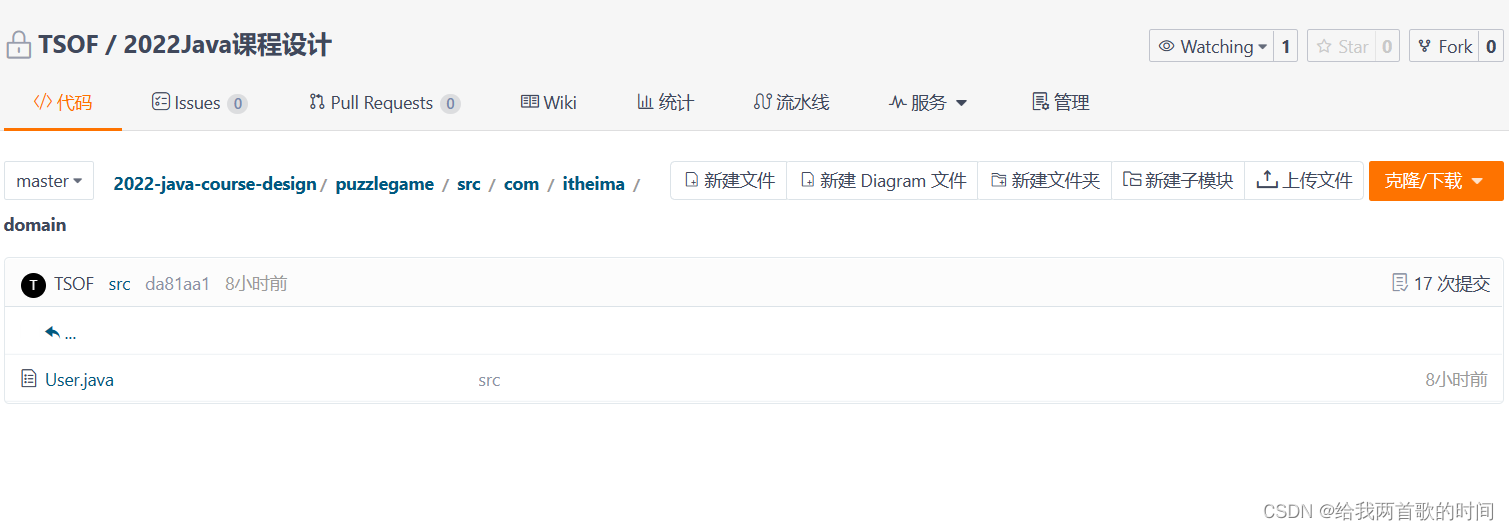Open the Wiki tab
This screenshot has width=1509, height=530.
549,102
